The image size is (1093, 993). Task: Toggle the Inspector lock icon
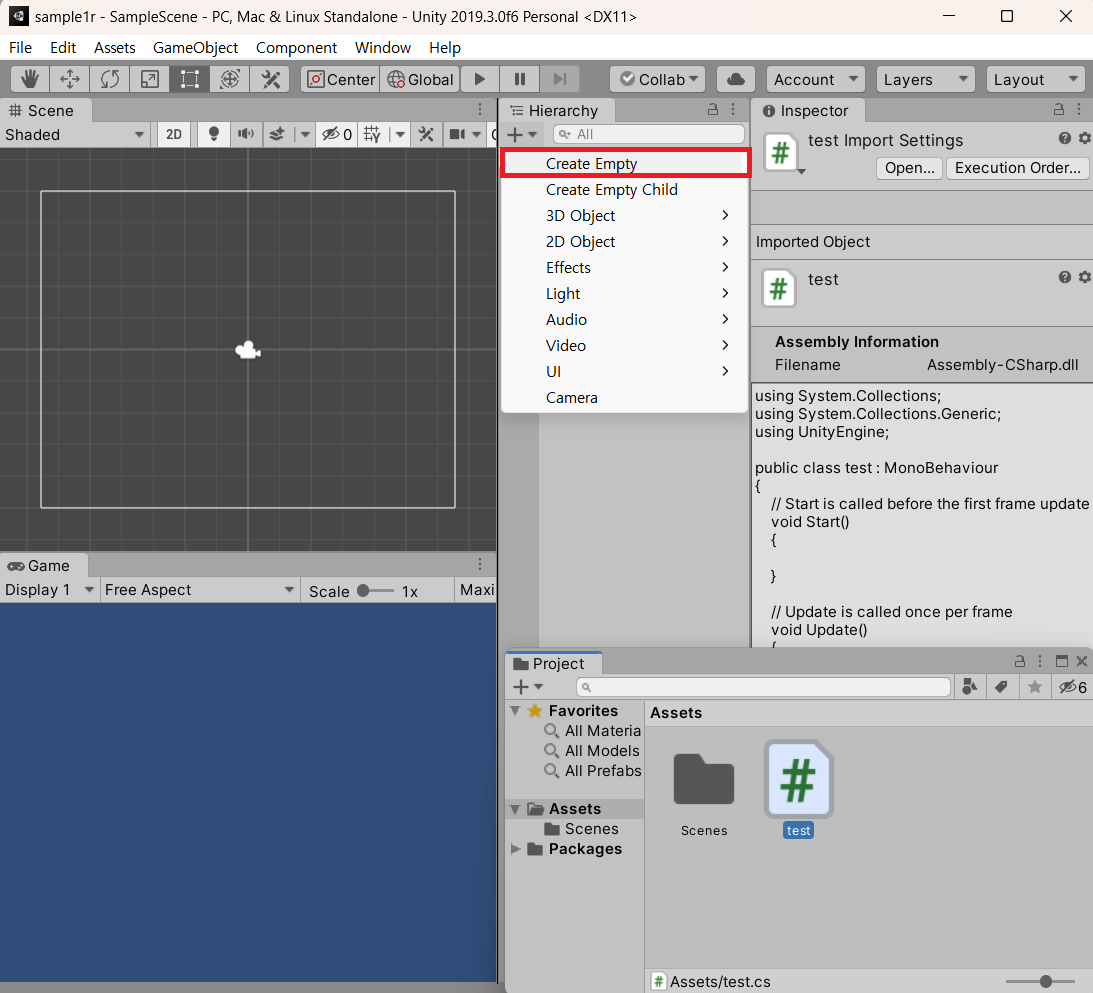point(1059,109)
